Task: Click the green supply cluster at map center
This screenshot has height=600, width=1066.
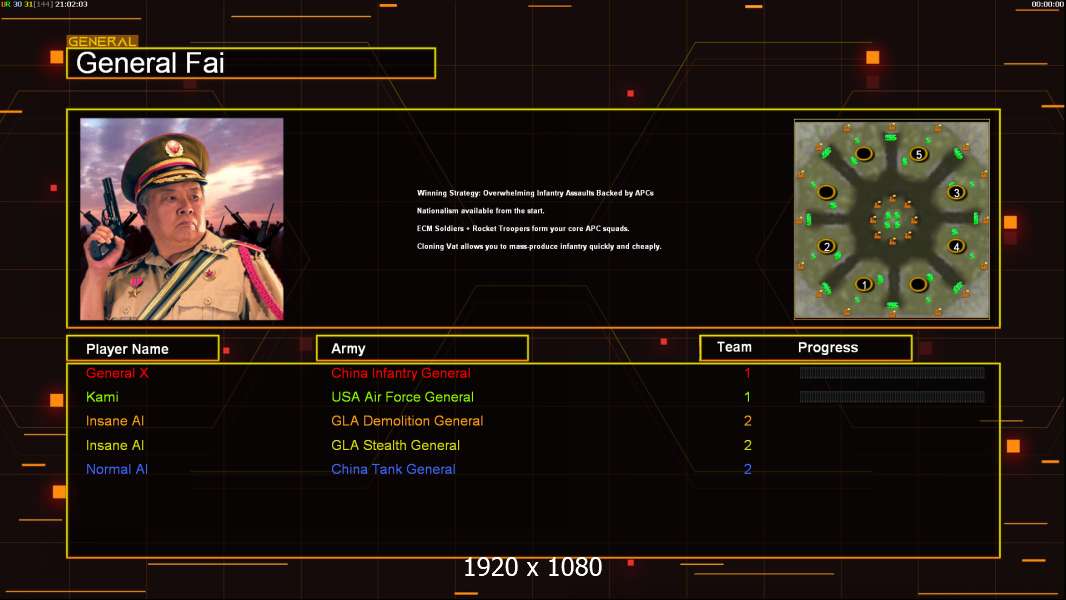Action: tap(892, 219)
